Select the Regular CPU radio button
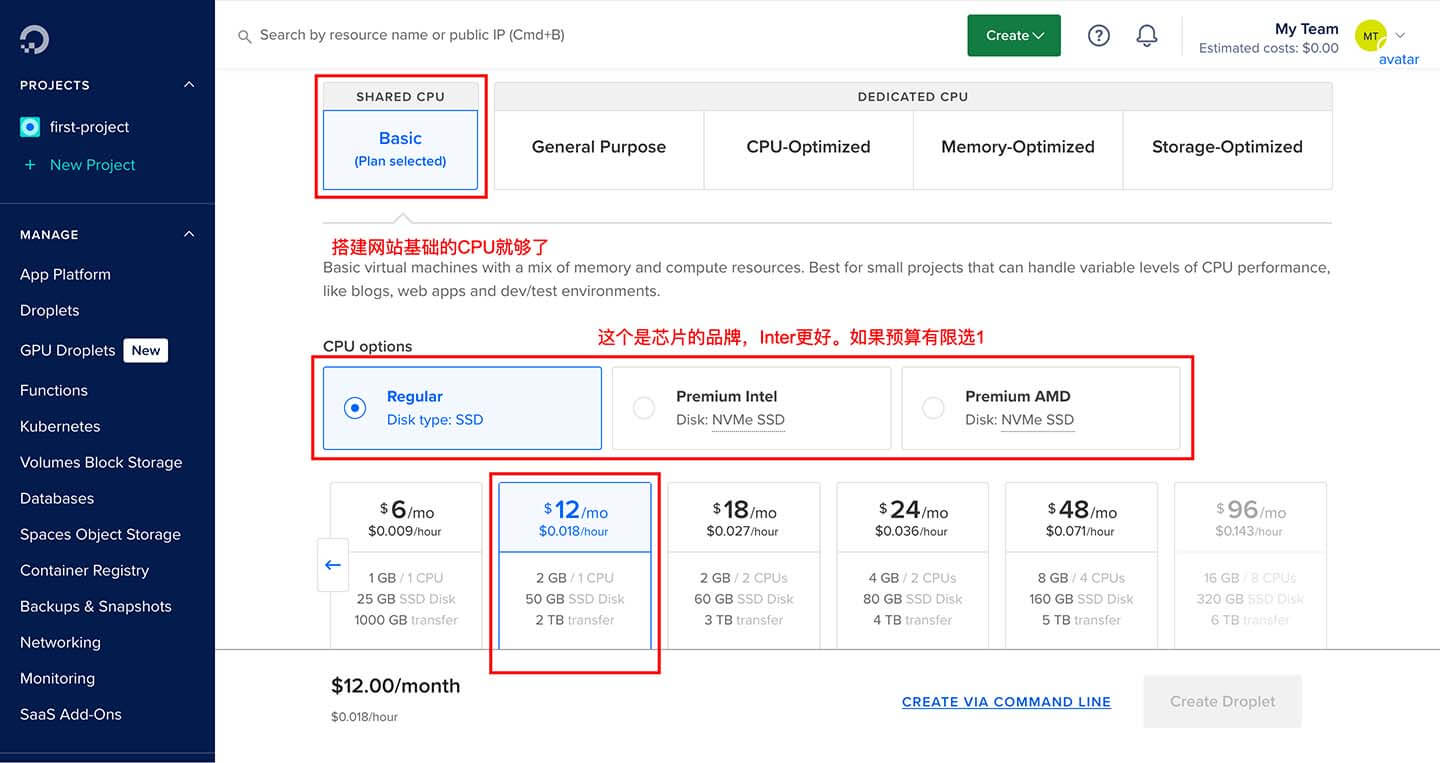 [355, 408]
